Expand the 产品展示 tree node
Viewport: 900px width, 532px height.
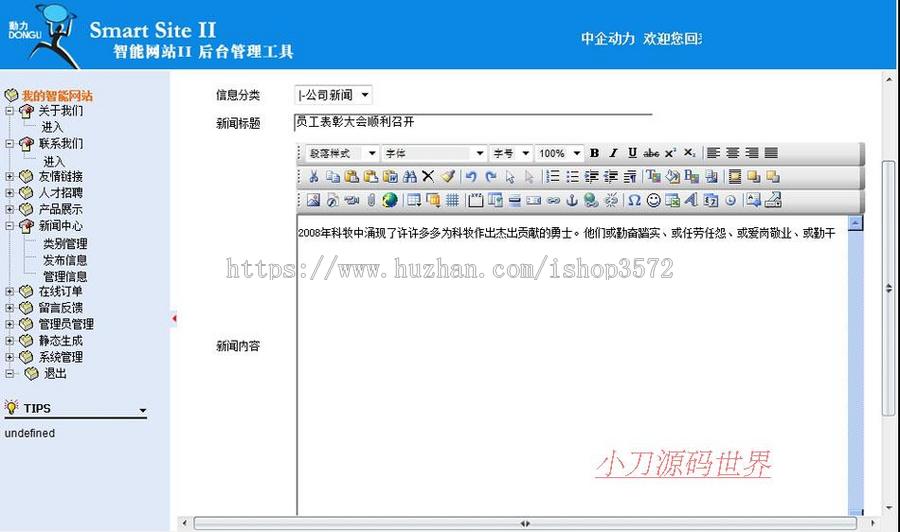(x=9, y=209)
